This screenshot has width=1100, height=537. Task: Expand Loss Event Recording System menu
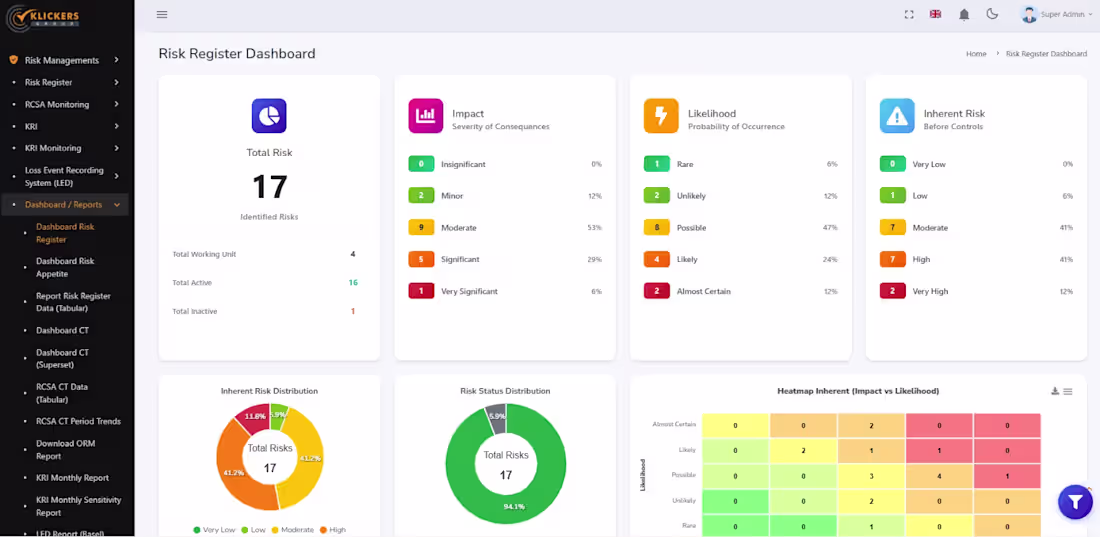point(64,176)
